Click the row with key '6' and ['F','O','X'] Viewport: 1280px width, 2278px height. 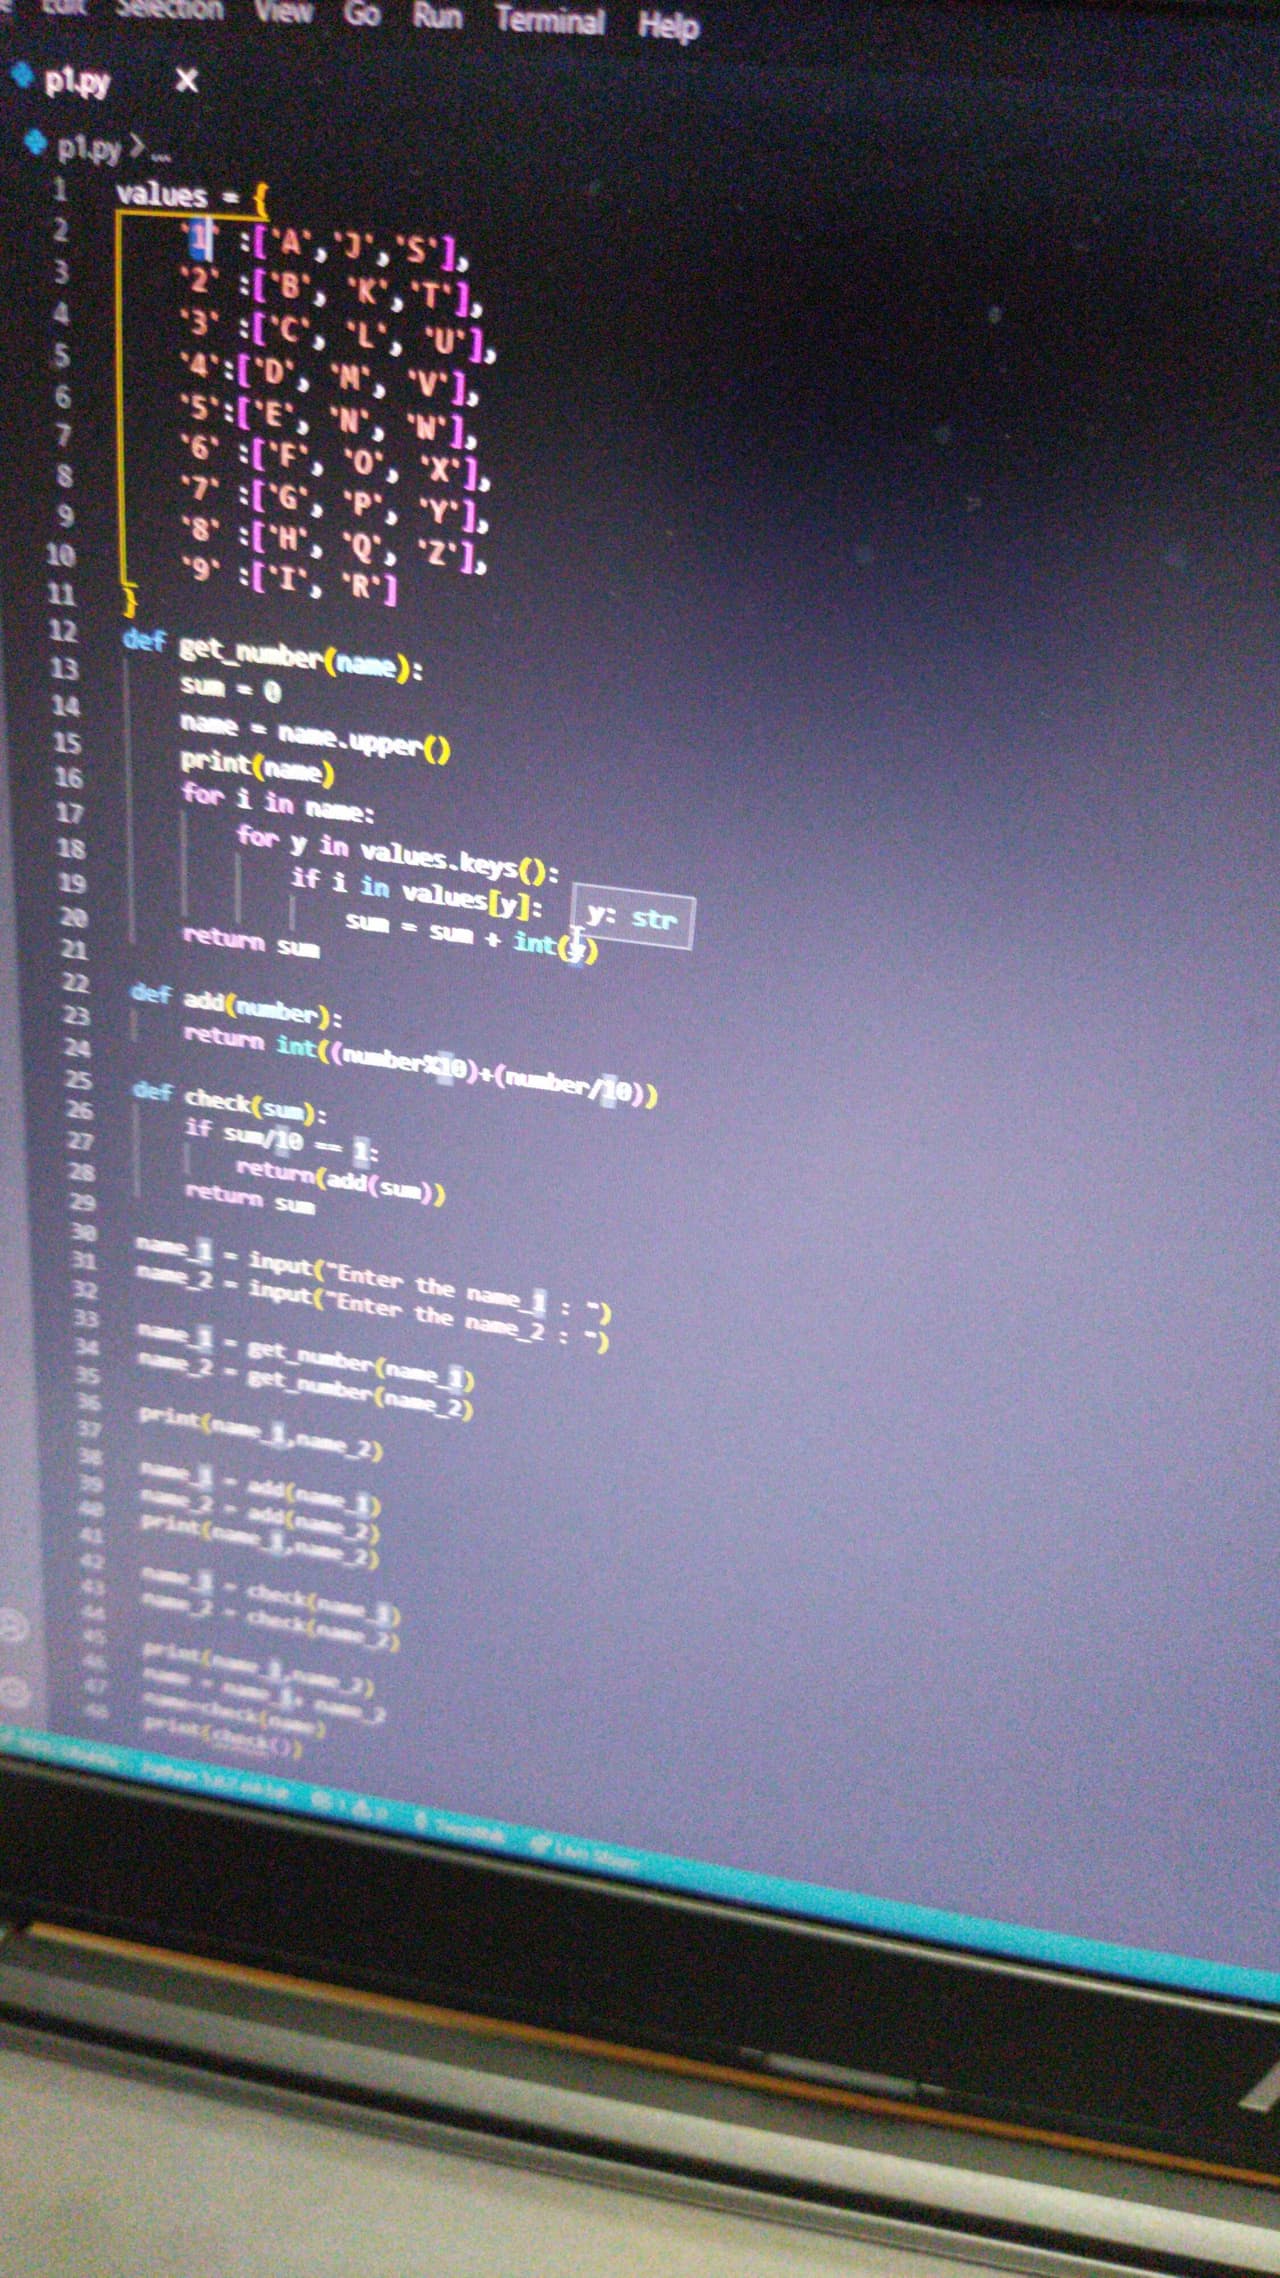click(336, 463)
